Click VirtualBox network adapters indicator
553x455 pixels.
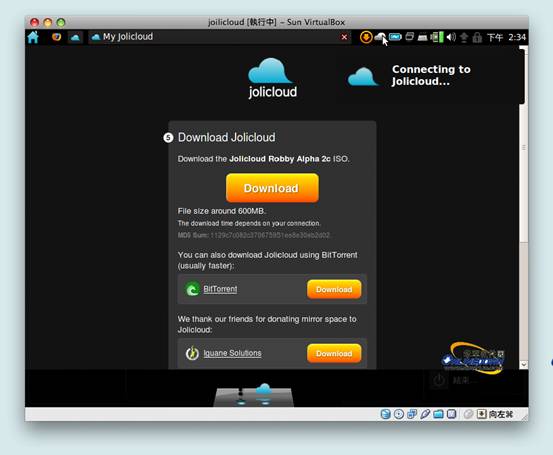tap(412, 414)
